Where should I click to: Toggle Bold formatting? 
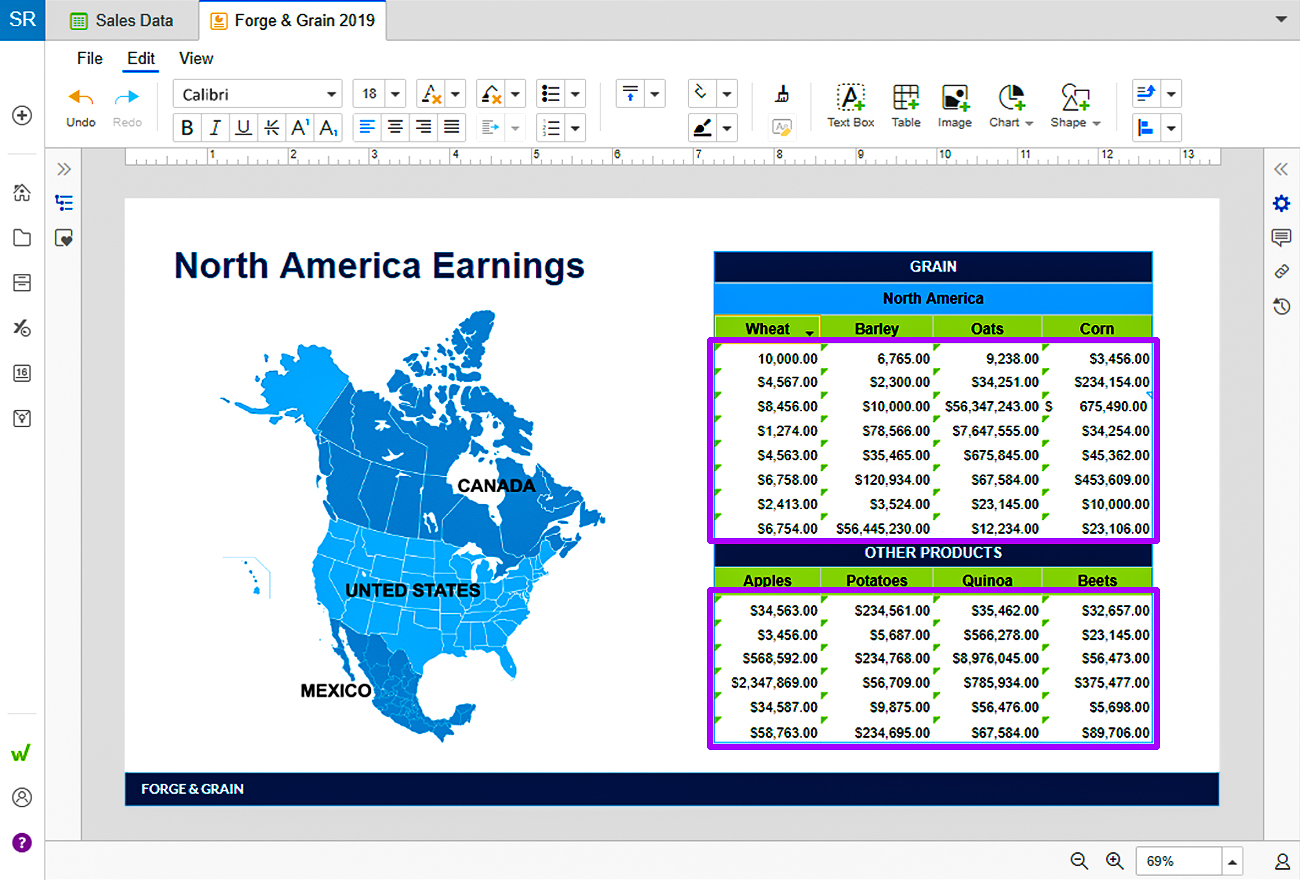pyautogui.click(x=187, y=127)
